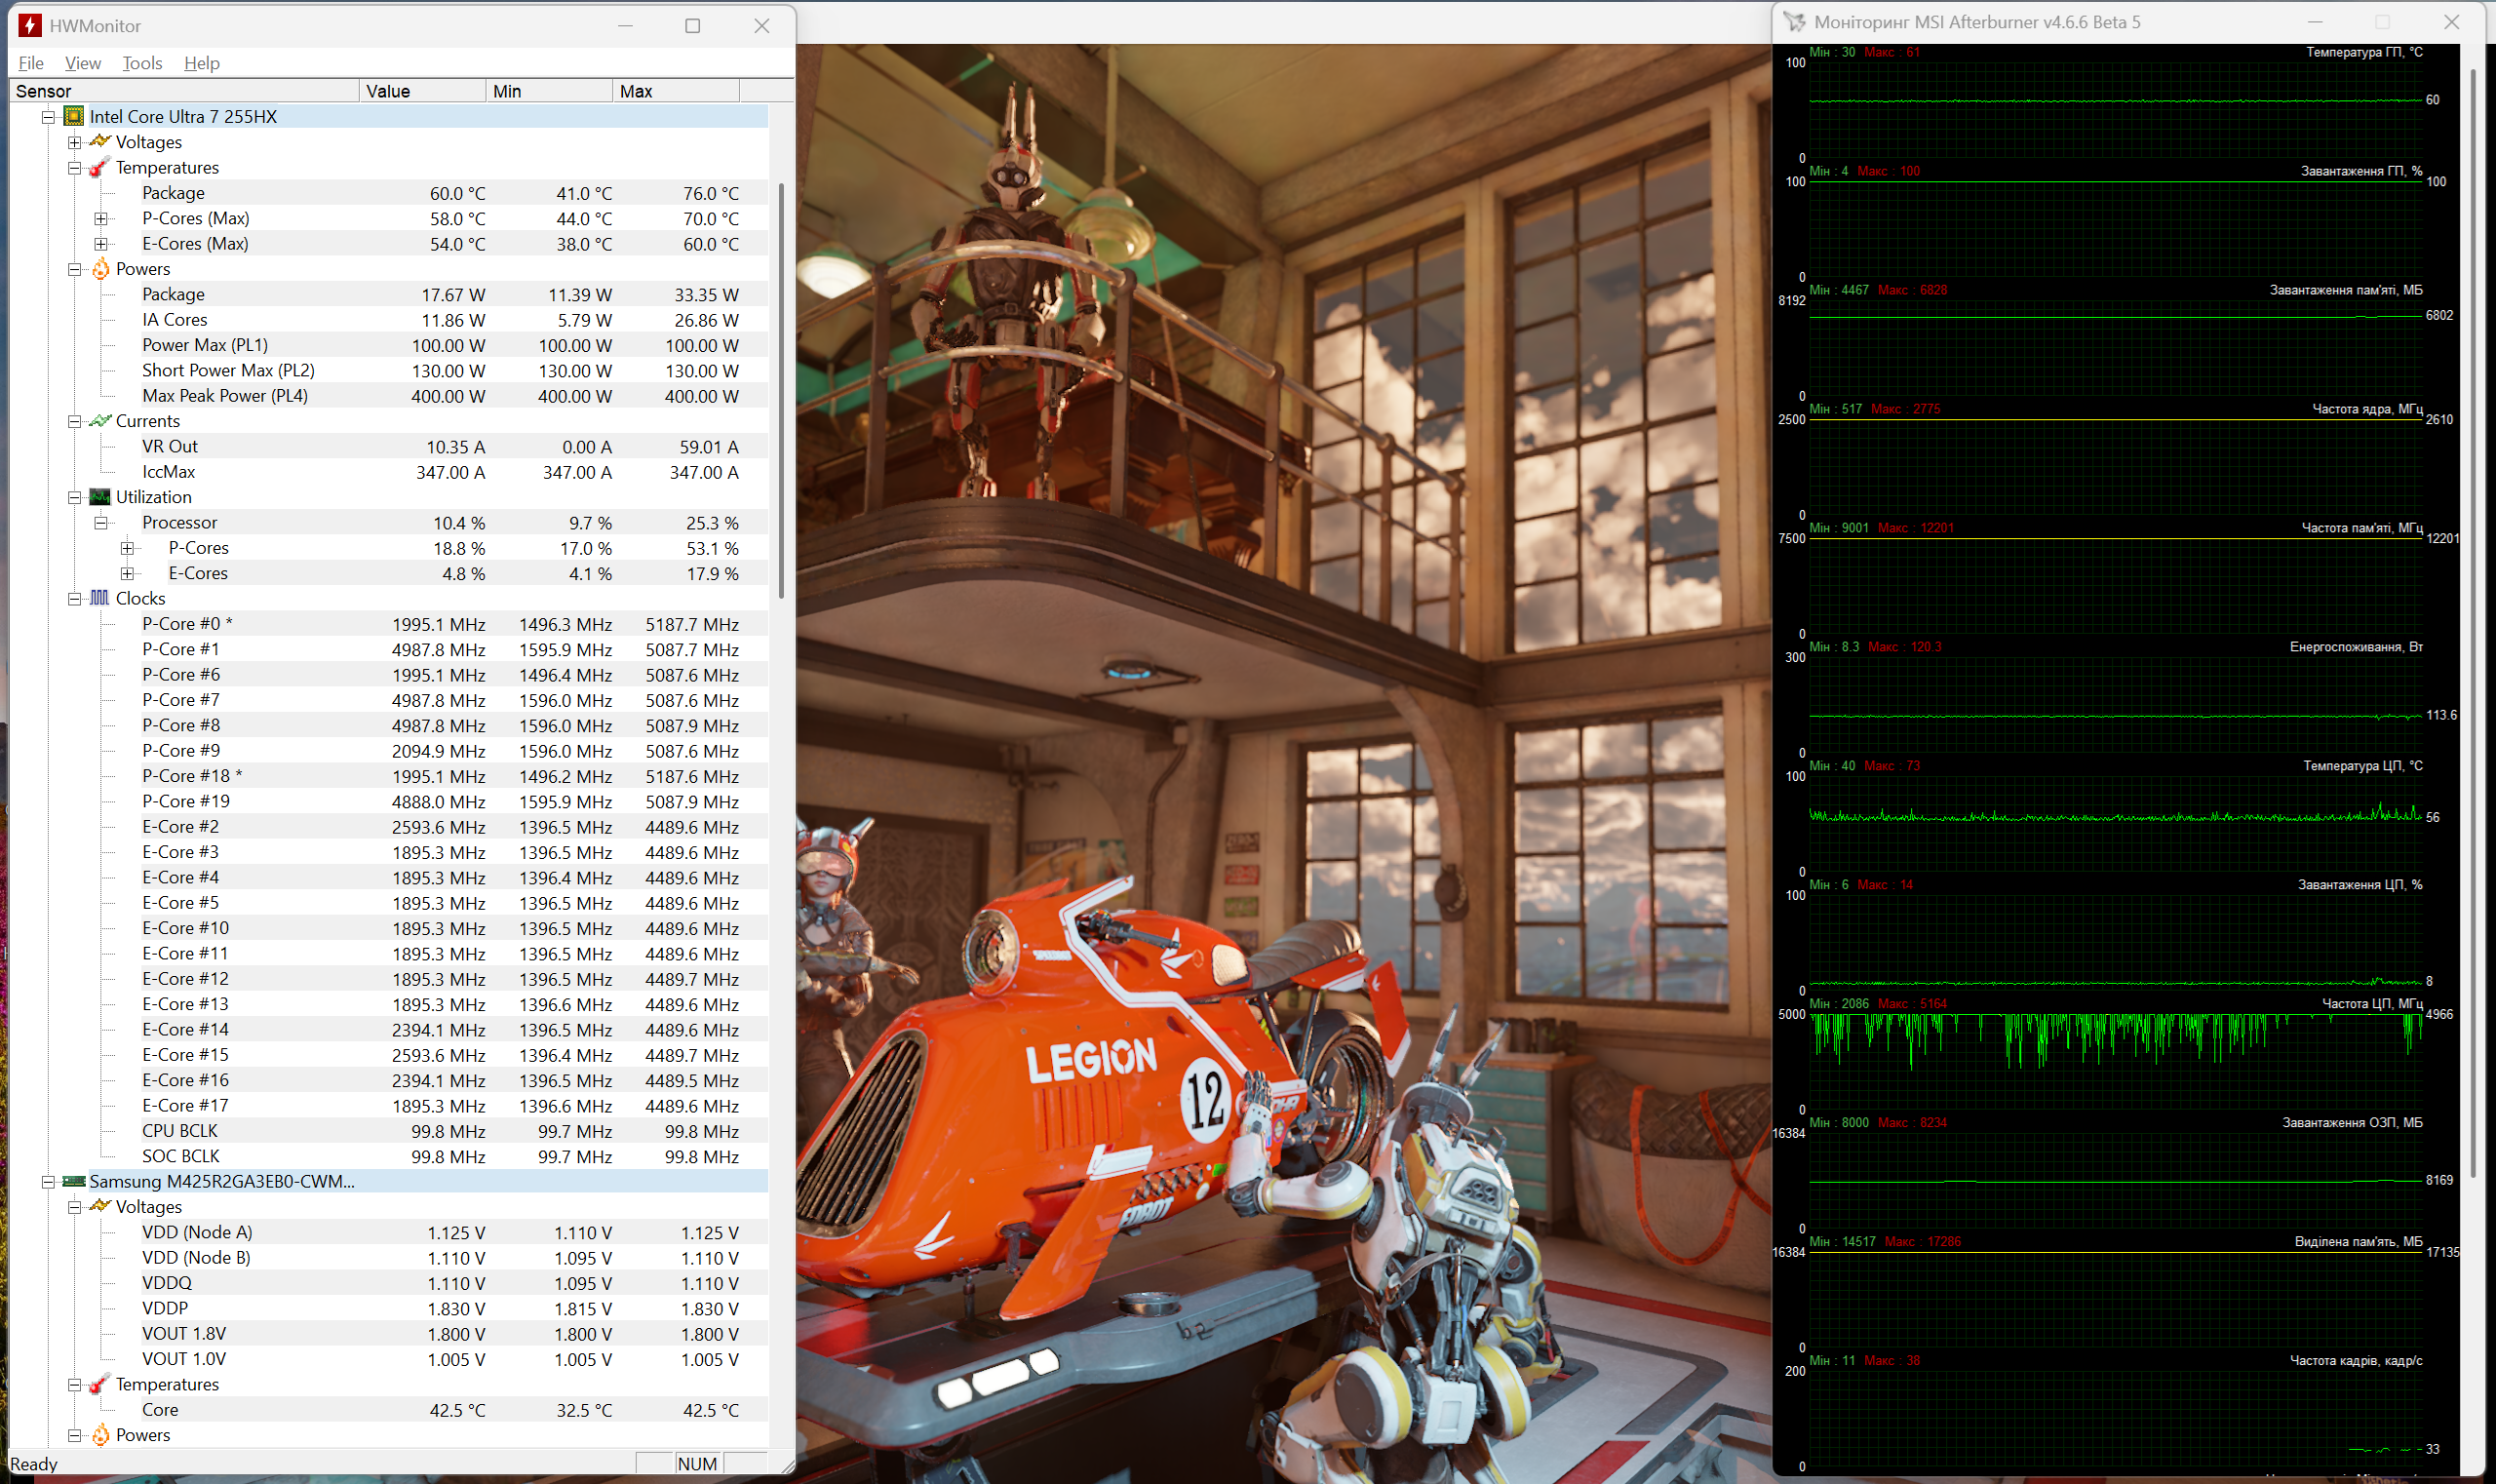Click the Clocks pulse icon
The height and width of the screenshot is (1484, 2496).
point(100,598)
